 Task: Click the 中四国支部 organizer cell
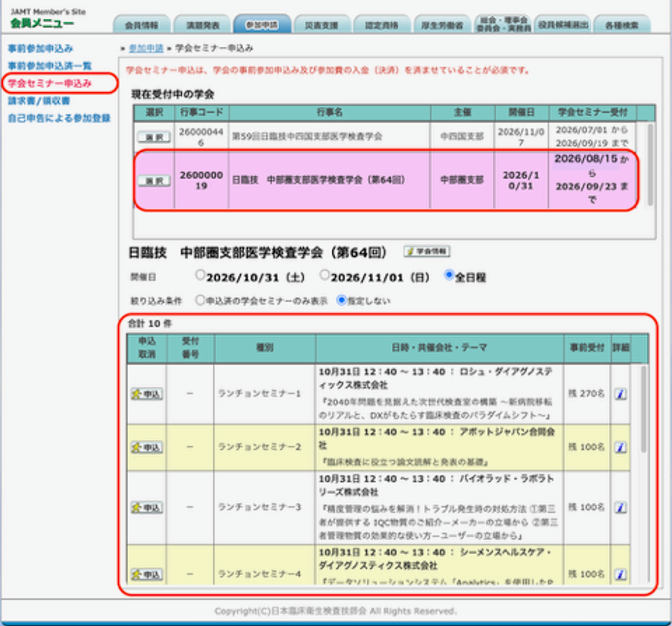(462, 136)
